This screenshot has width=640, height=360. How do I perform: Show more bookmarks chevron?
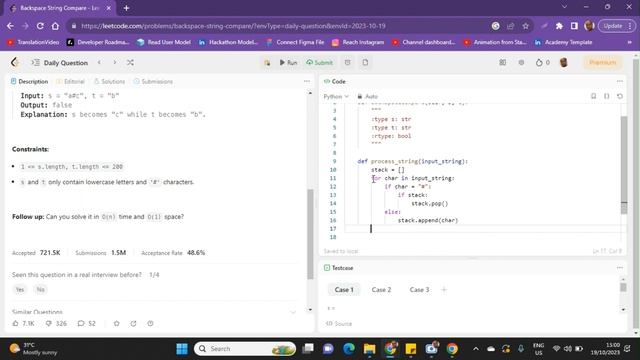629,42
